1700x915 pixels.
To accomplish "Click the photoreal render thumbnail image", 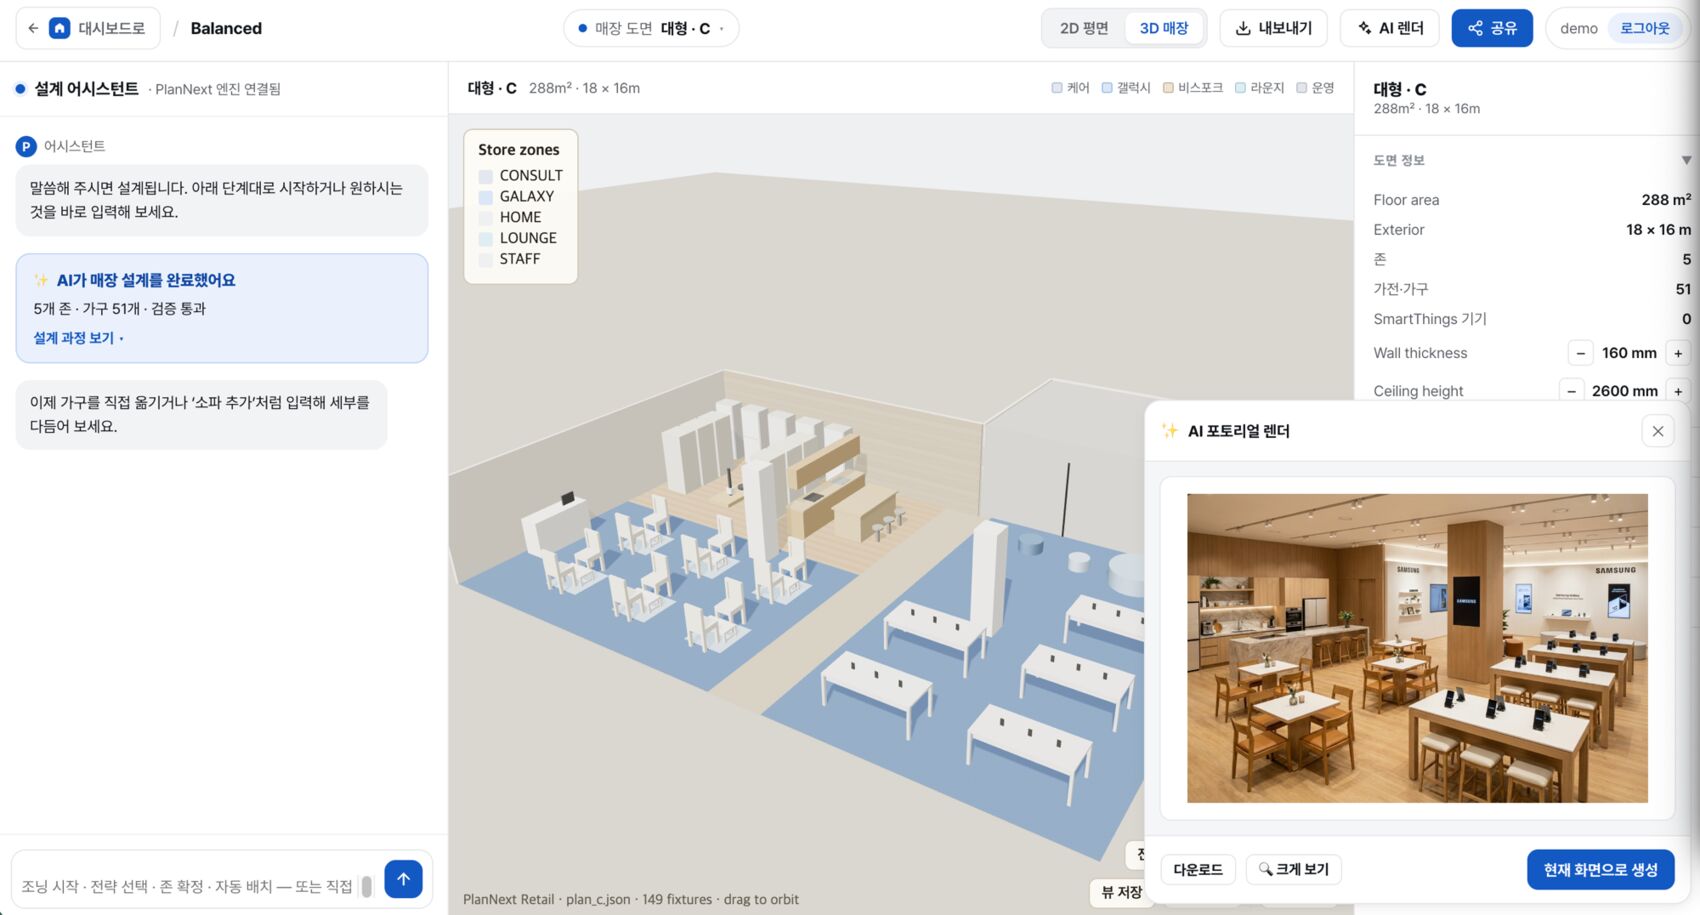I will pyautogui.click(x=1417, y=648).
